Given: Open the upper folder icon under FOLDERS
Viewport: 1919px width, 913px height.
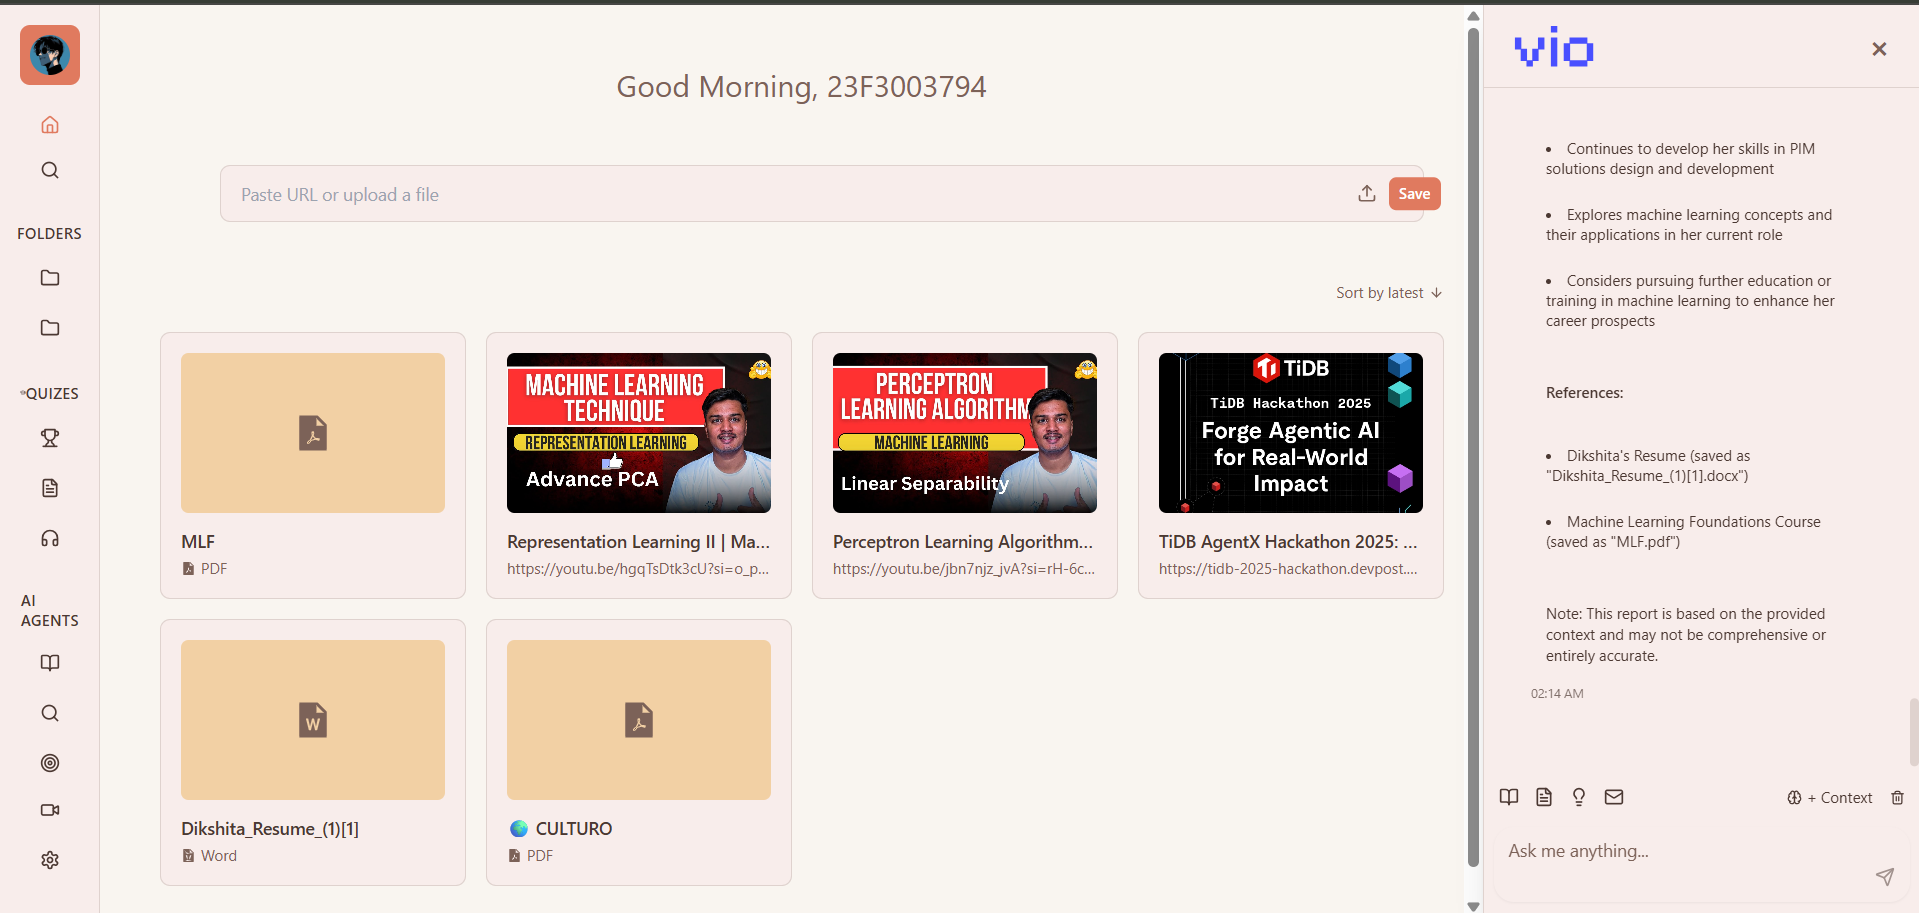Looking at the screenshot, I should [50, 278].
